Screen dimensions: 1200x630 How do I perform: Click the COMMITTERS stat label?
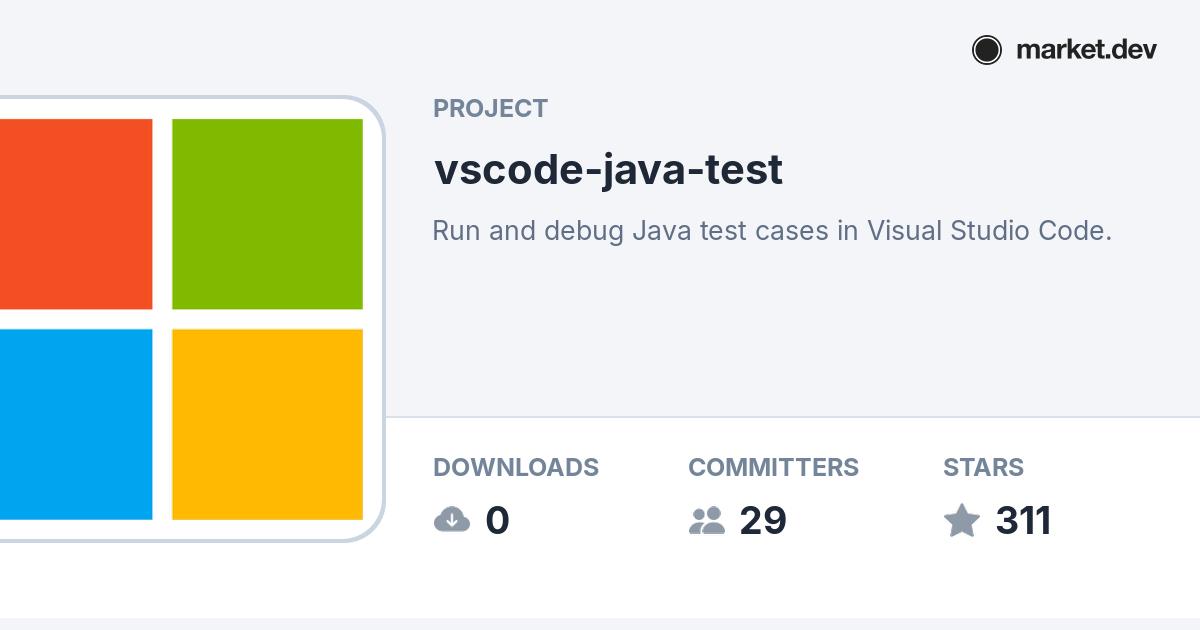click(773, 467)
